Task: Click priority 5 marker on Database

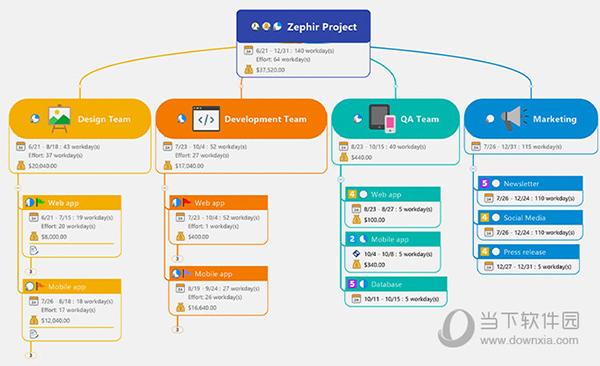Action: (x=352, y=284)
